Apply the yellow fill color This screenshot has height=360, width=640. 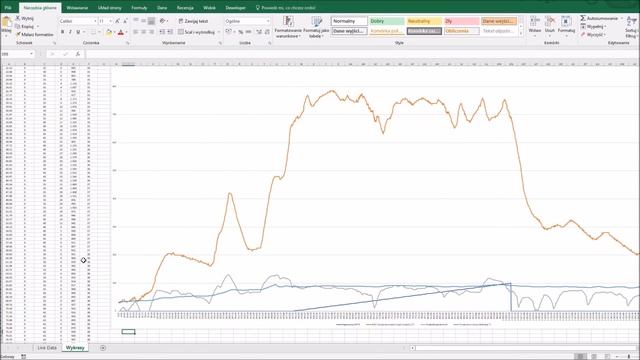(109, 32)
